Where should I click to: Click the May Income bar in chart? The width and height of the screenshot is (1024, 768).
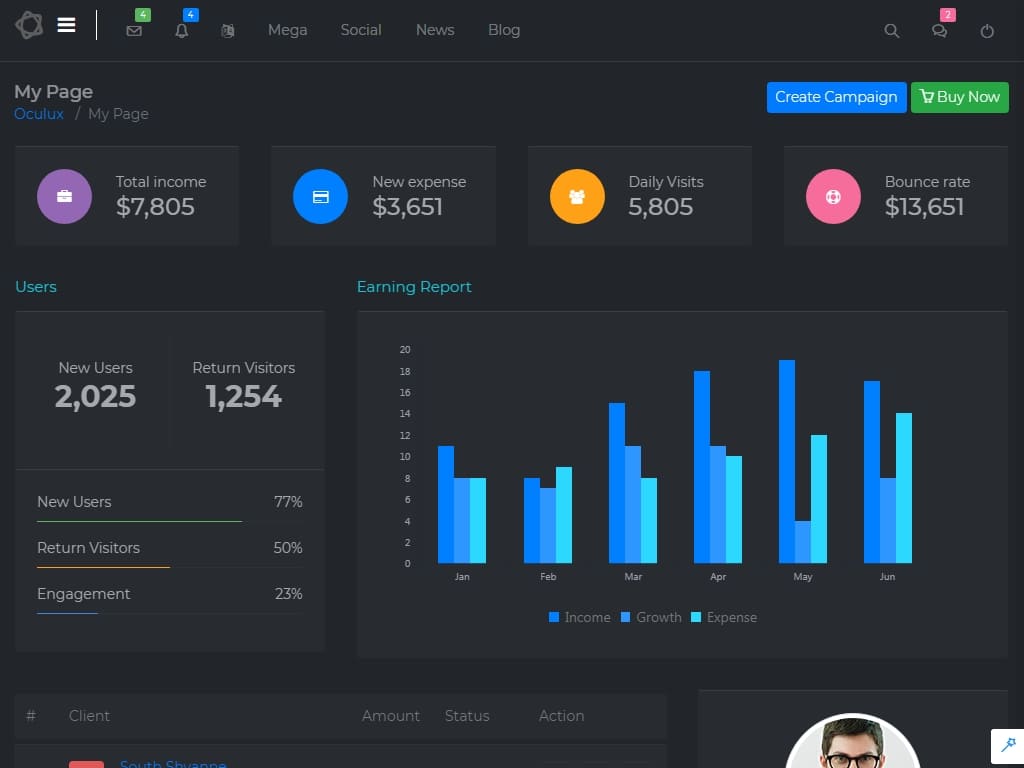(x=786, y=461)
